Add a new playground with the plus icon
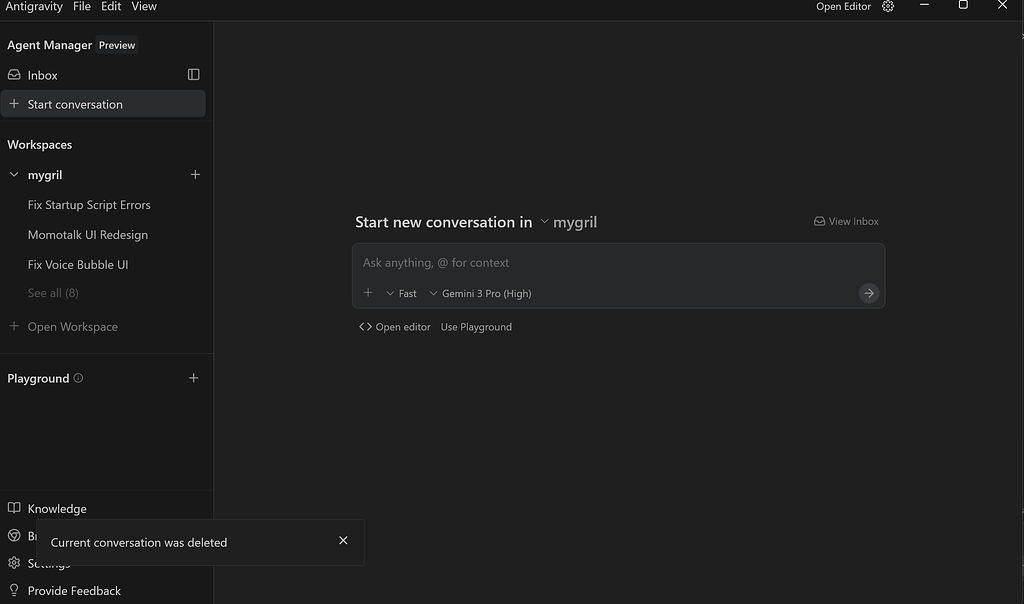Viewport: 1024px width, 604px height. [193, 378]
